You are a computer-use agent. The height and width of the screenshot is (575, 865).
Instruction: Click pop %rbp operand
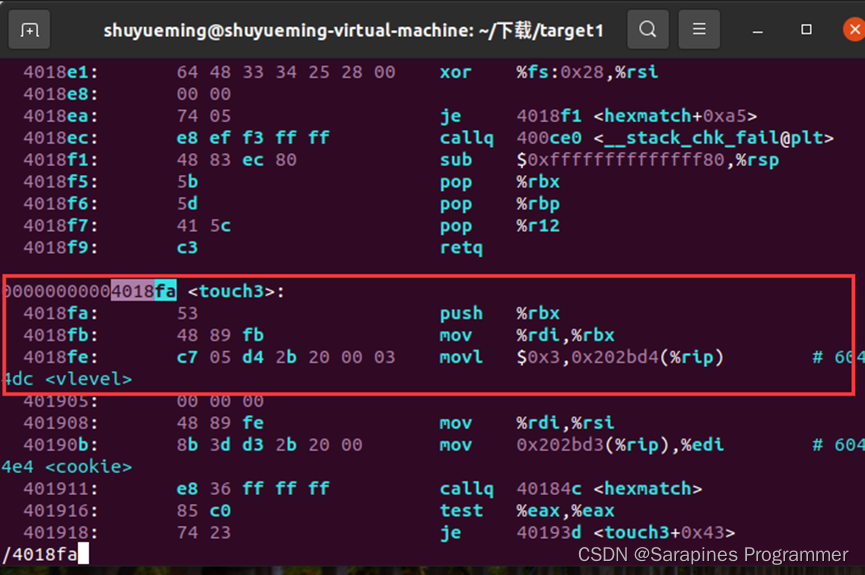(538, 204)
